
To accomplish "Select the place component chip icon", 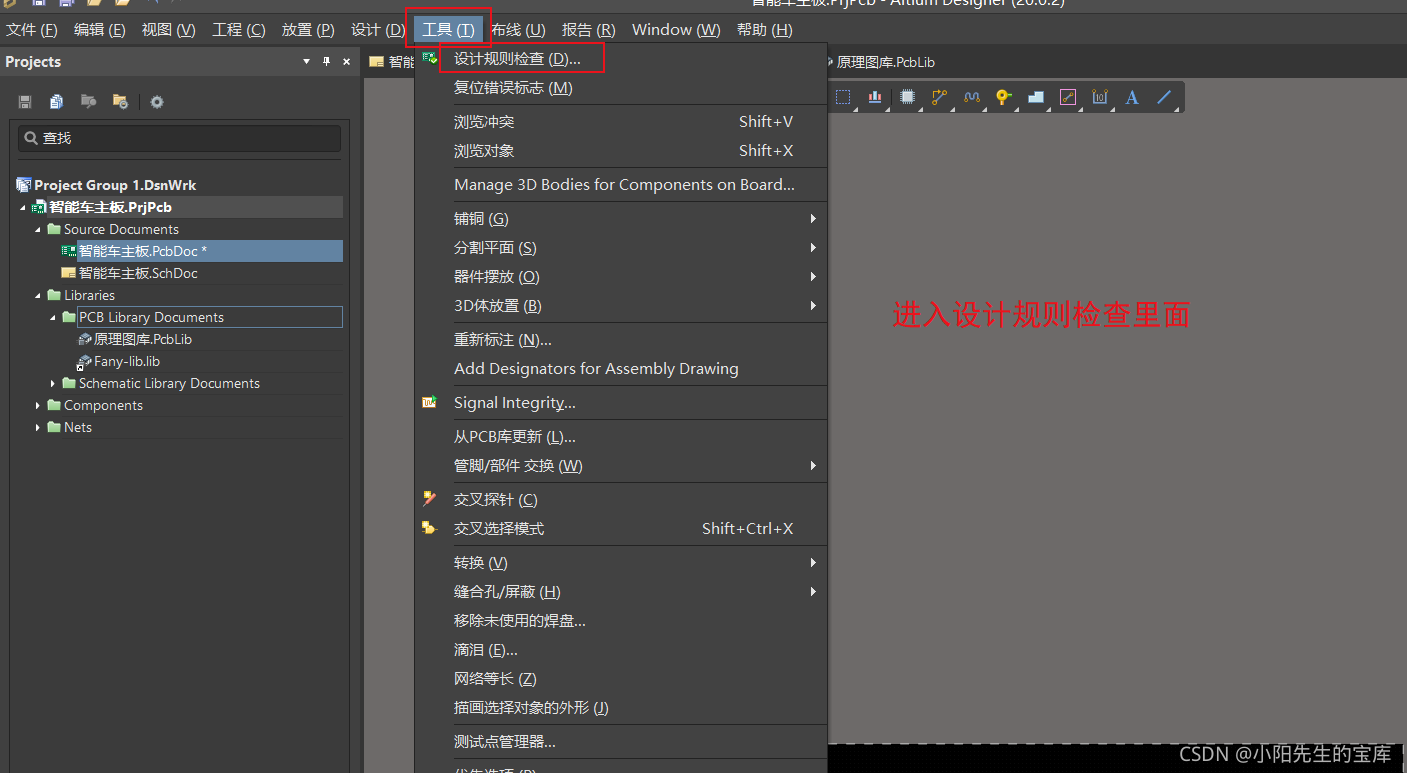I will click(907, 97).
